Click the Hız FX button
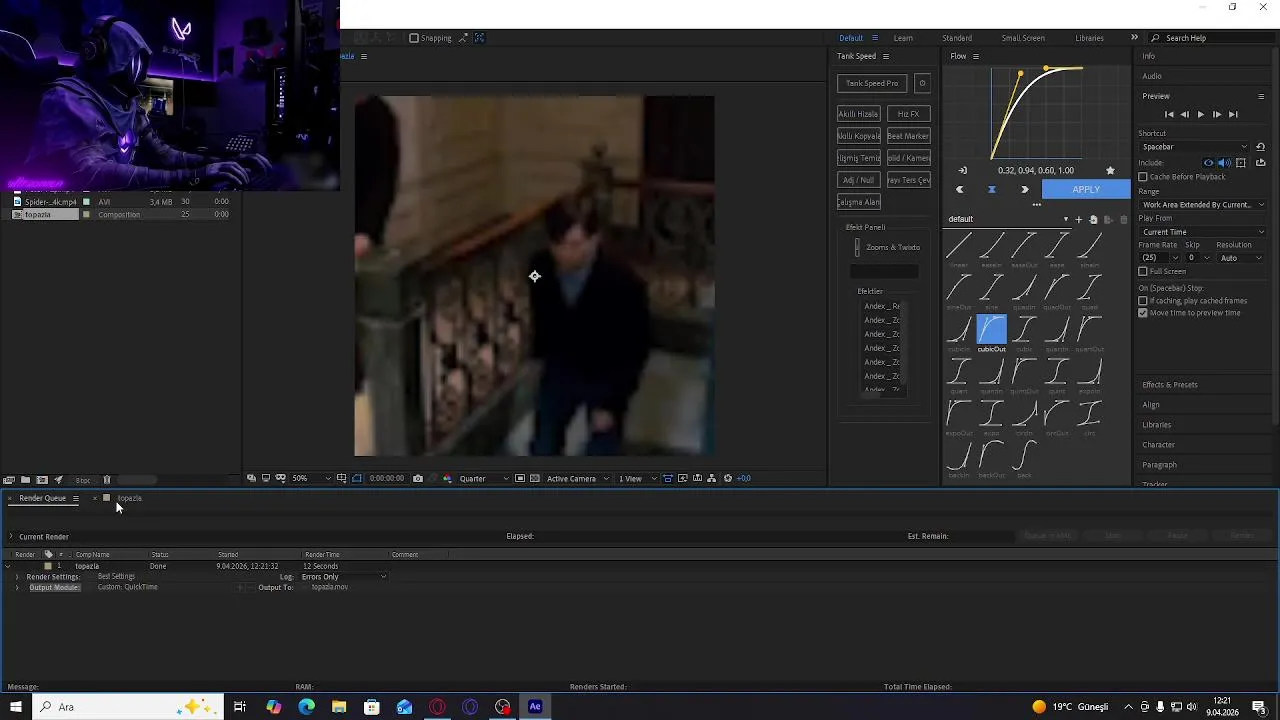Screen dimensions: 1280x720 point(908,114)
